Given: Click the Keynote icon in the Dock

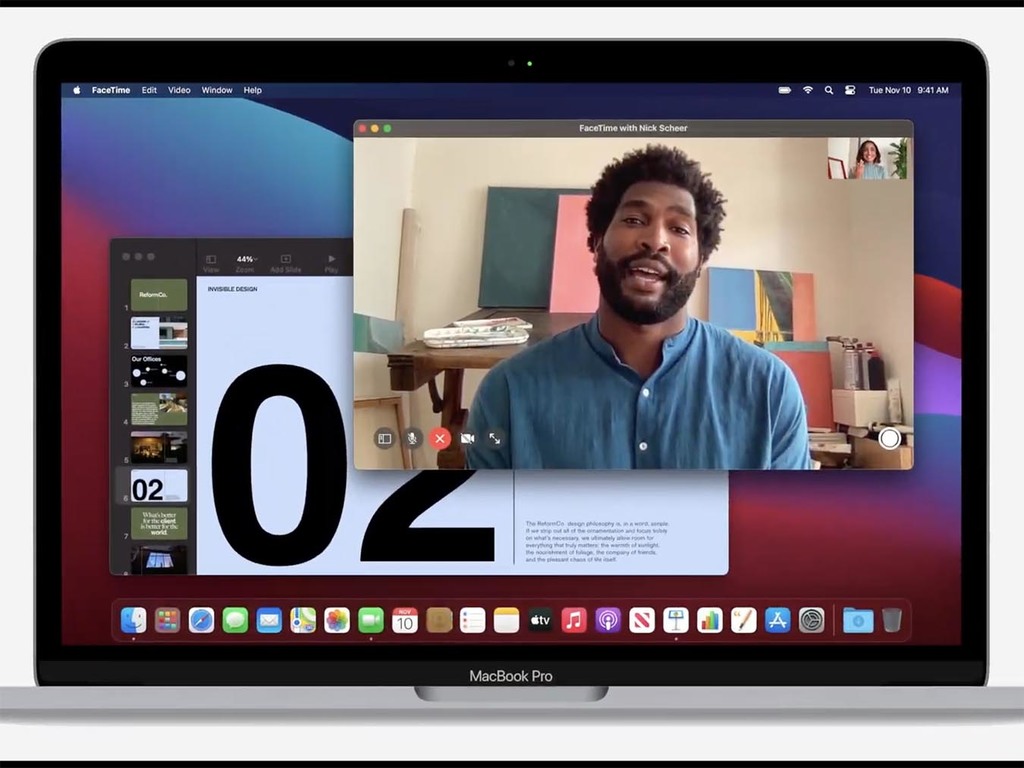Looking at the screenshot, I should coord(676,620).
